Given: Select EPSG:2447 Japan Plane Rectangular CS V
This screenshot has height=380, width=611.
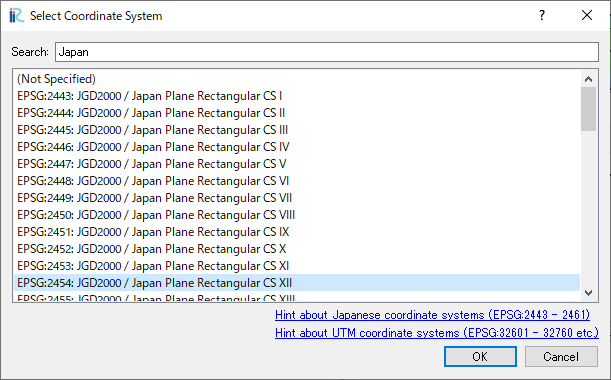Looking at the screenshot, I should click(297, 164).
